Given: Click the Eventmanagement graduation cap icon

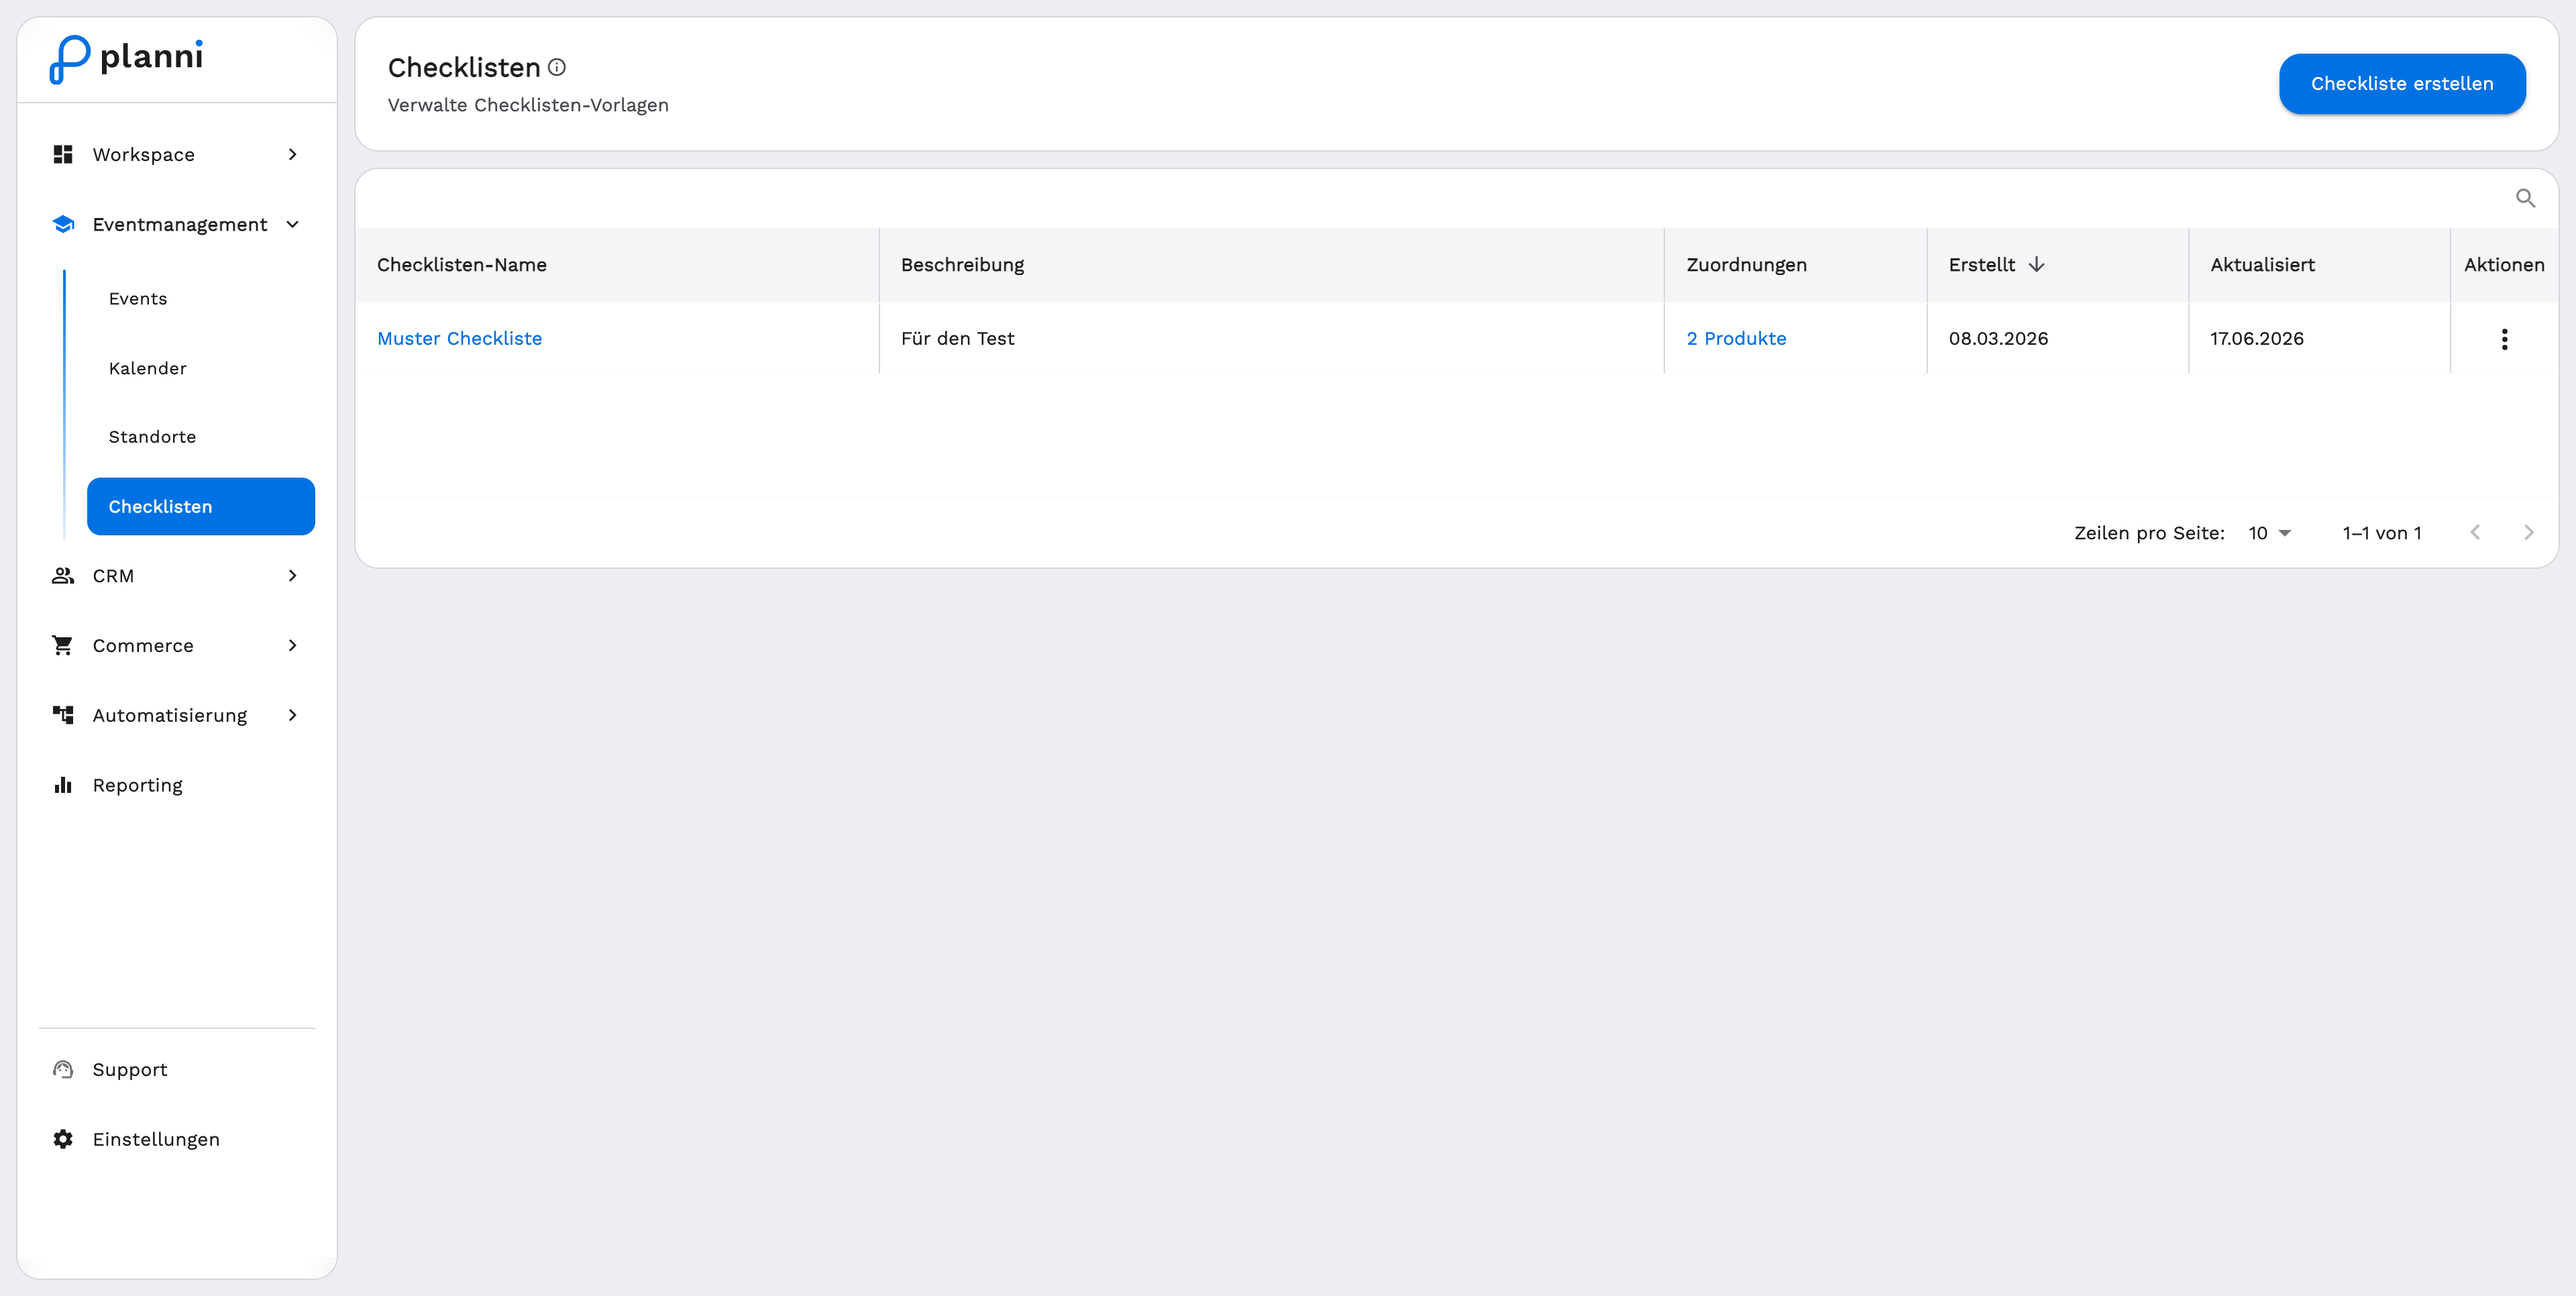Looking at the screenshot, I should click(x=63, y=224).
